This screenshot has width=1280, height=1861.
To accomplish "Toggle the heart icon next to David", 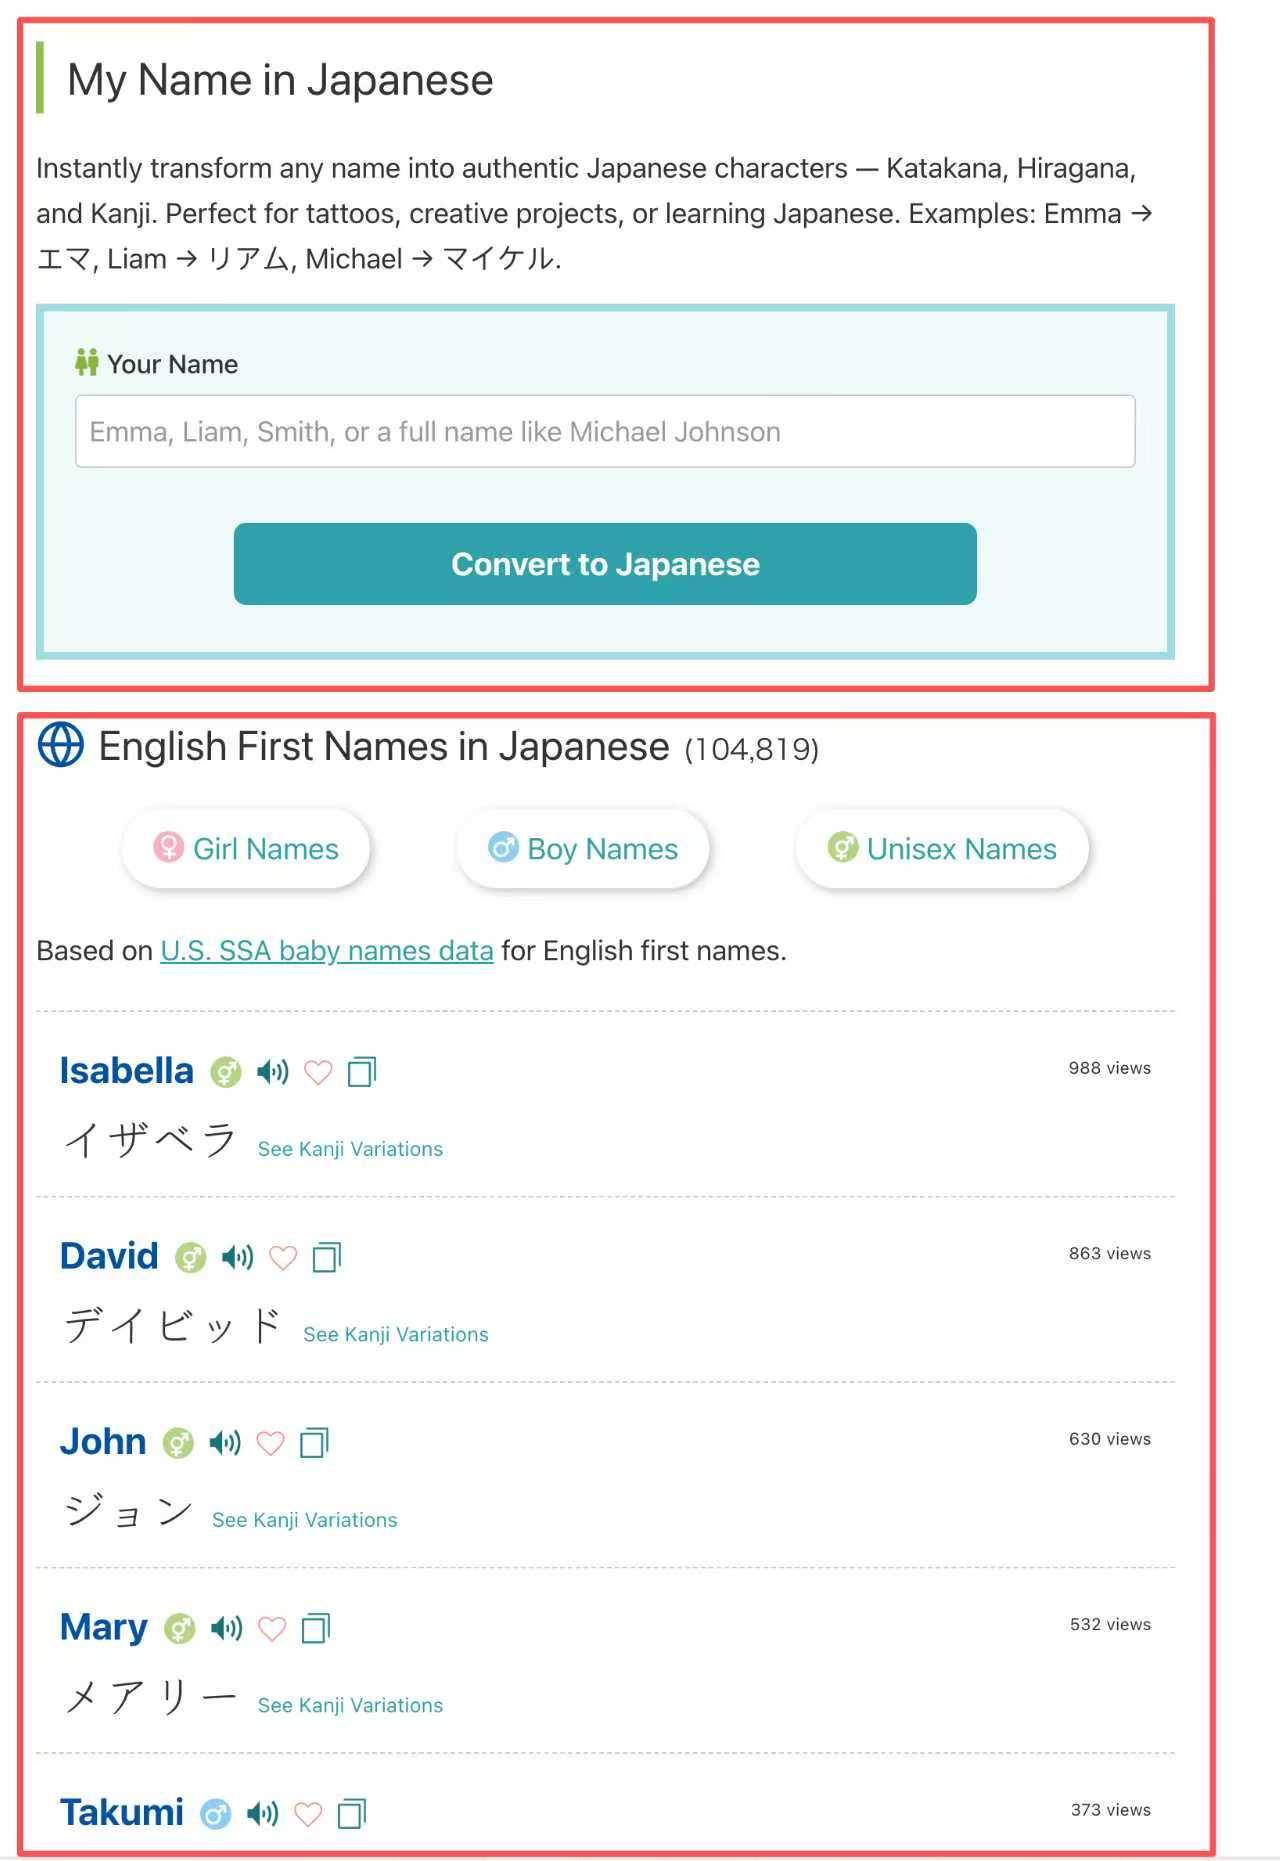I will (283, 1257).
